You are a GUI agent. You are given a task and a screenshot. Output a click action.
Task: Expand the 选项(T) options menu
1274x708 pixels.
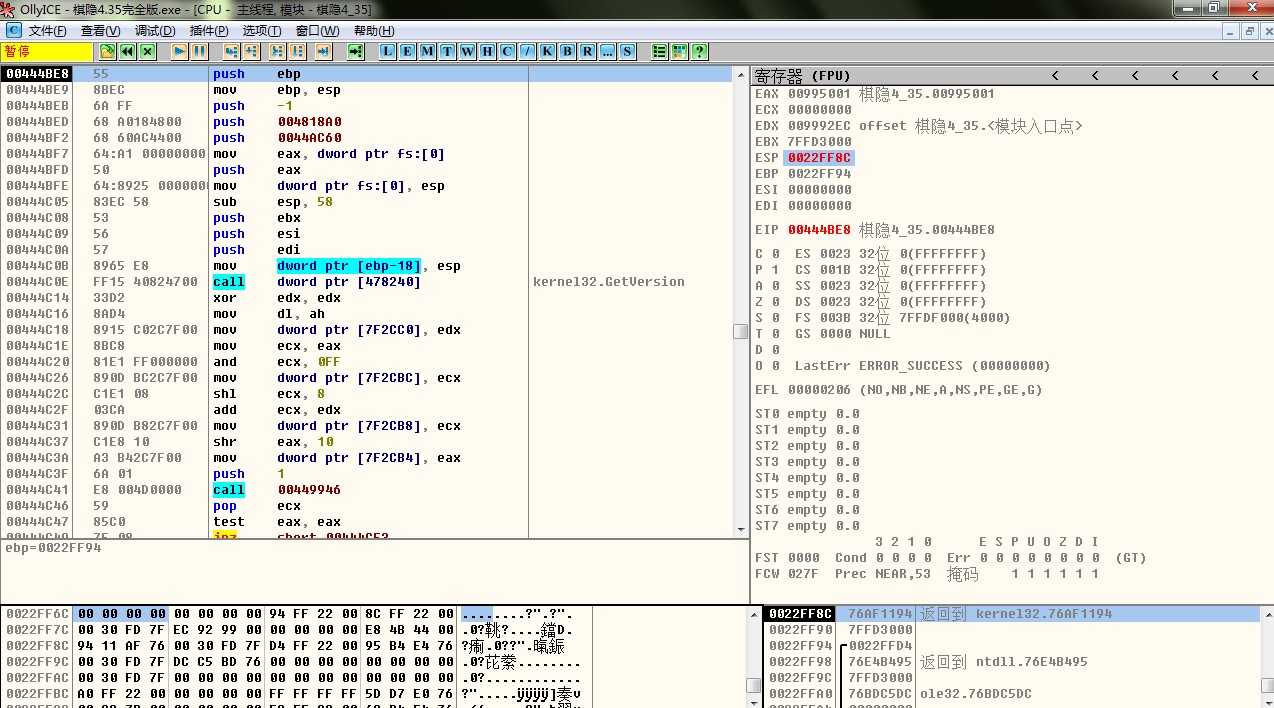(x=262, y=31)
